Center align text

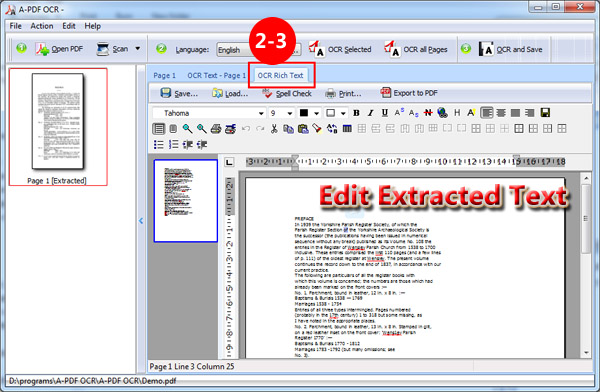tap(501, 113)
